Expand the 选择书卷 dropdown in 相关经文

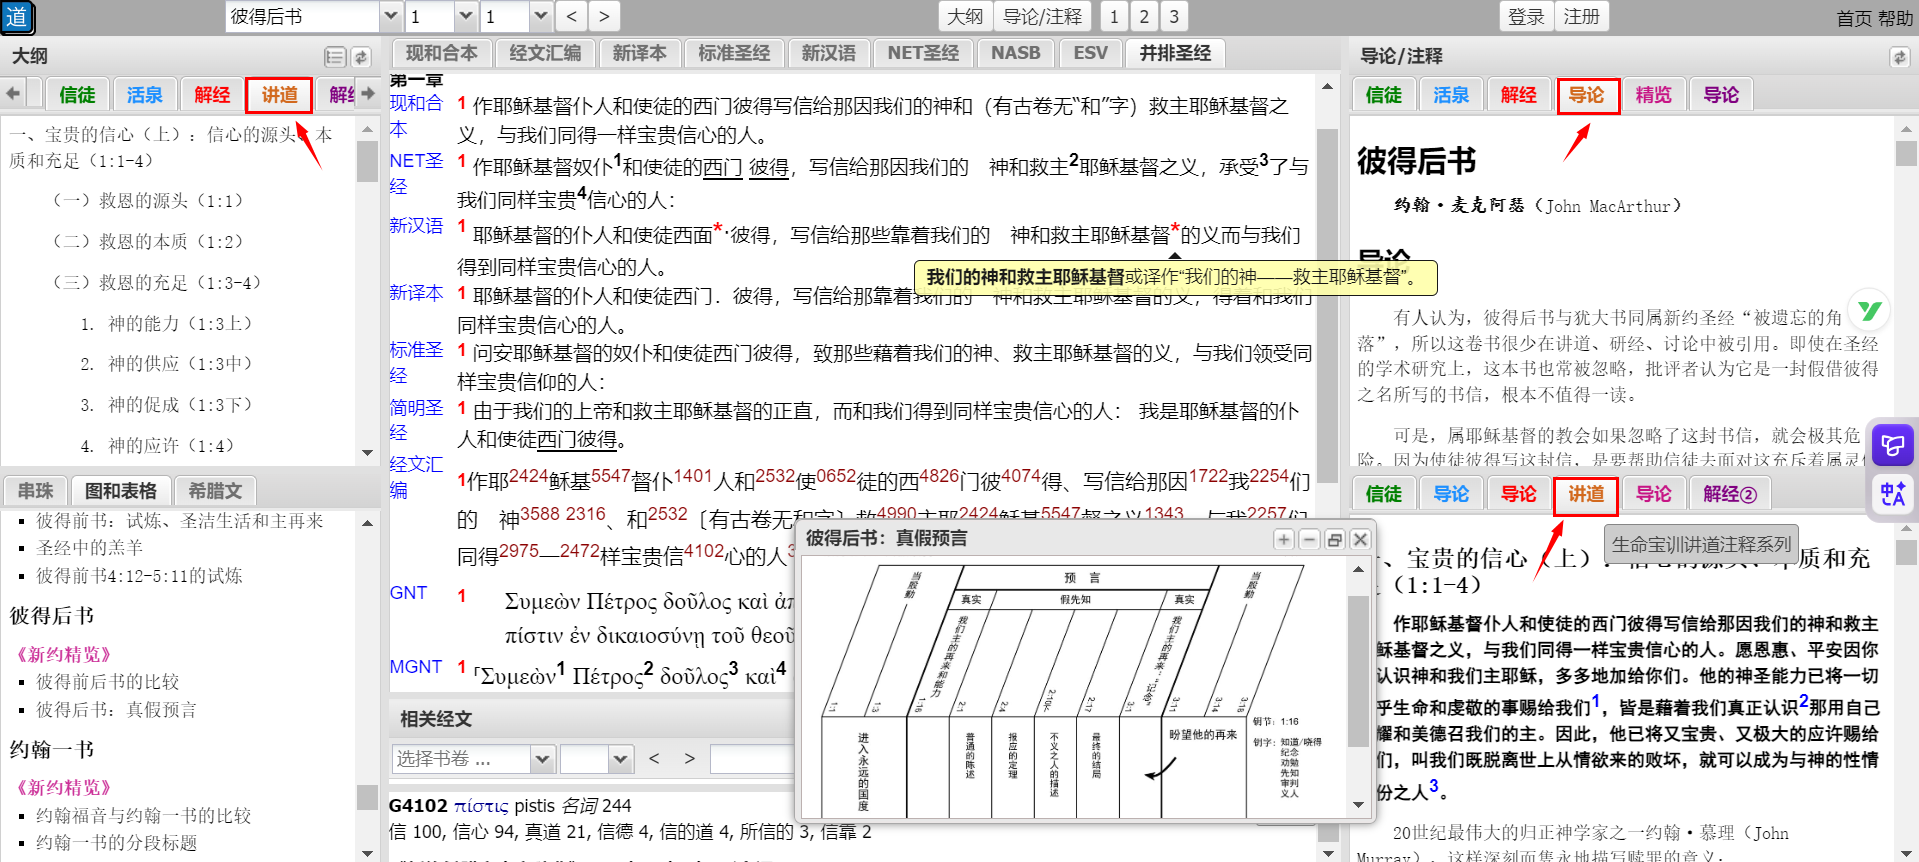point(542,760)
